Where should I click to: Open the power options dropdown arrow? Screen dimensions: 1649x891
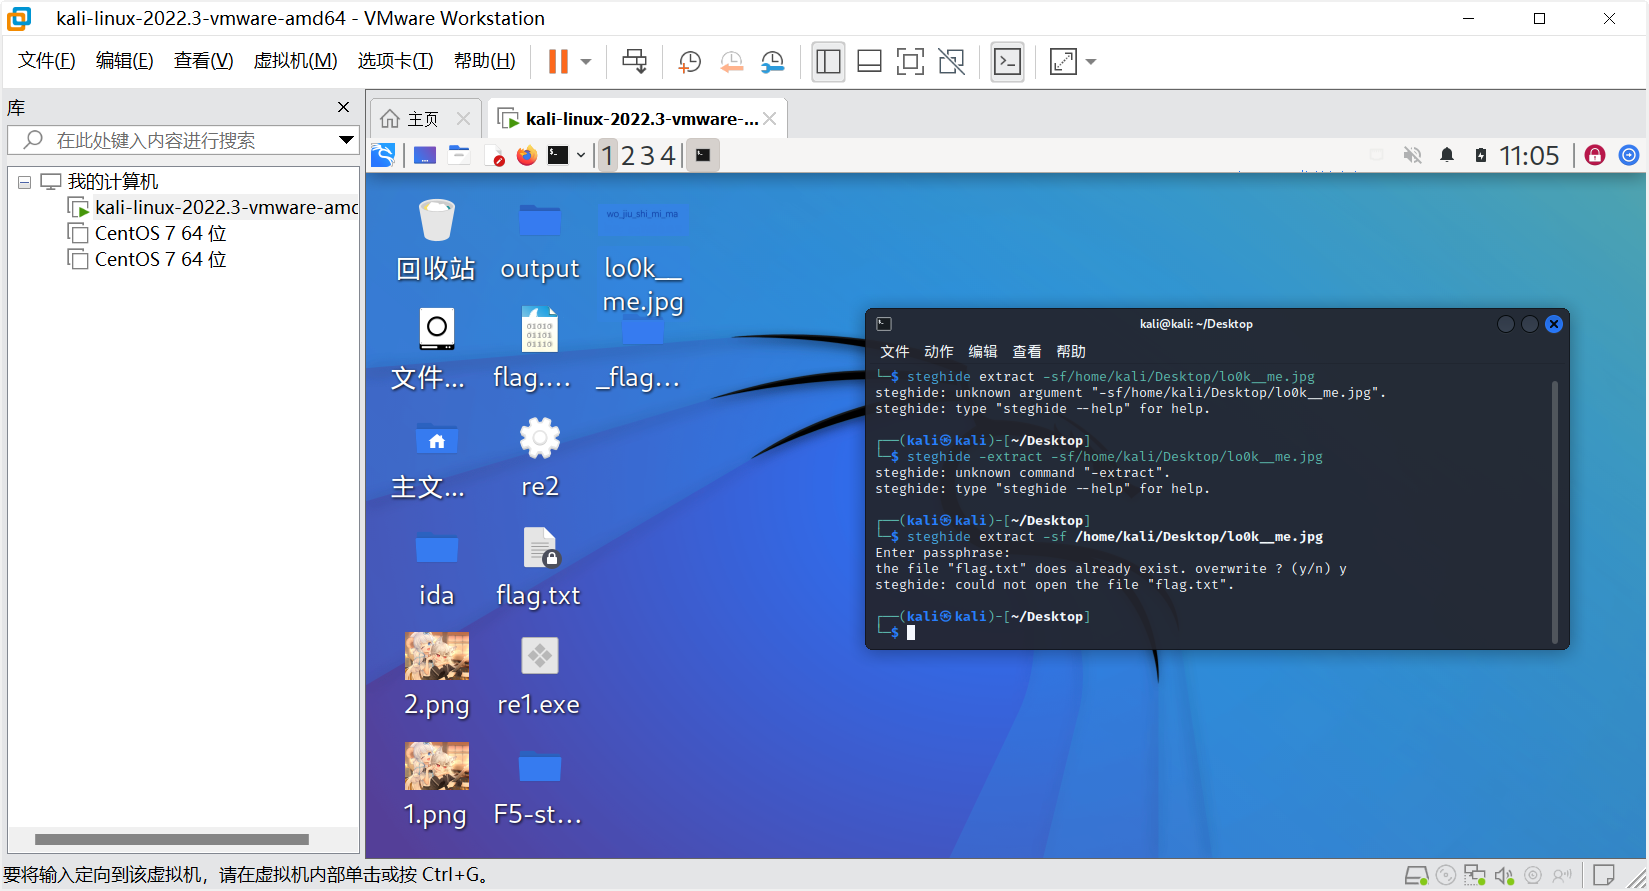(x=586, y=61)
